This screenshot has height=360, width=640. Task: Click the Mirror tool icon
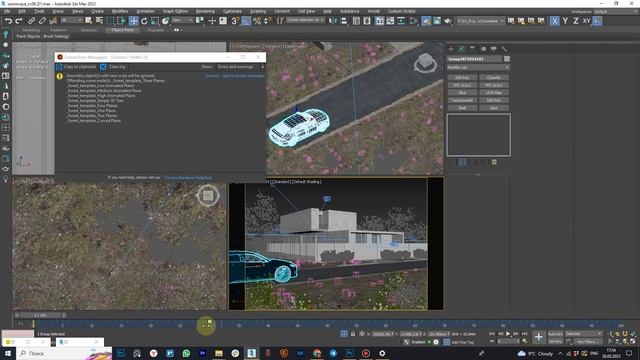click(333, 21)
